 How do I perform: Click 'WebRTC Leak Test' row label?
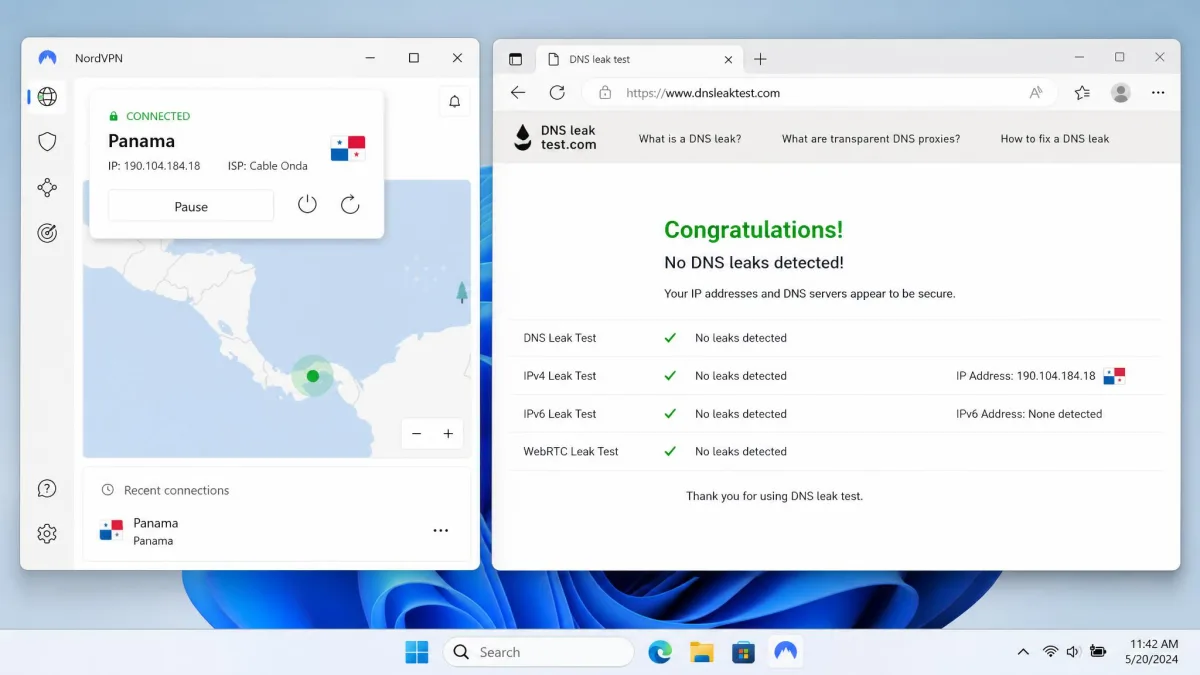pyautogui.click(x=571, y=452)
